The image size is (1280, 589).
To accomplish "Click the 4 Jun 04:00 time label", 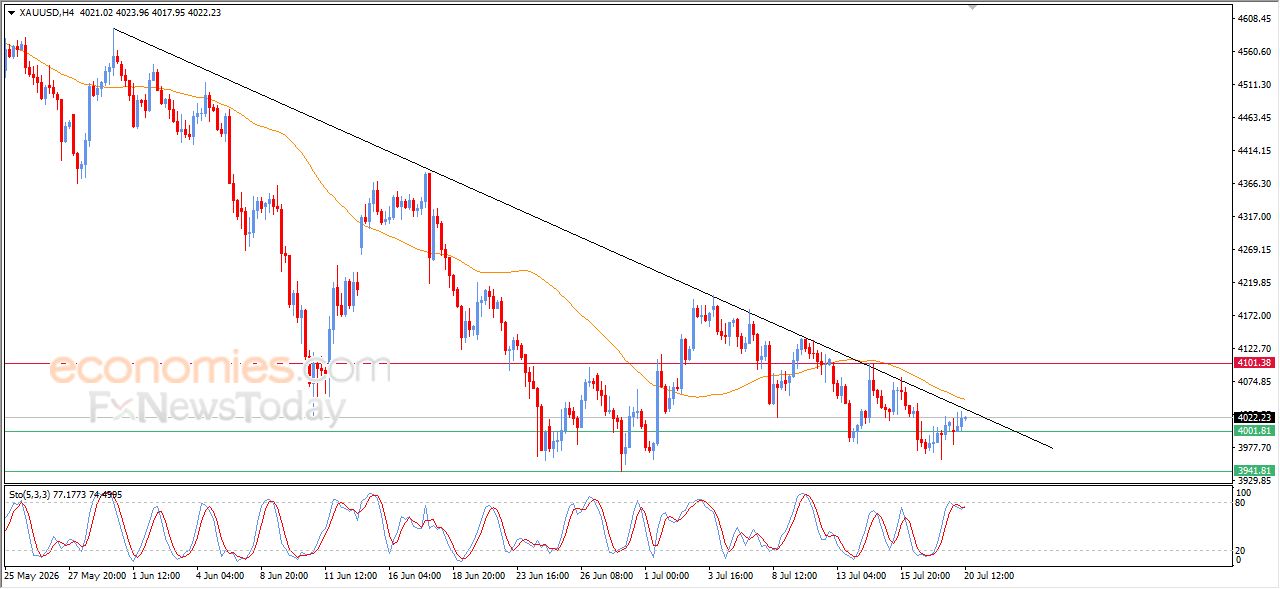I will tap(222, 576).
